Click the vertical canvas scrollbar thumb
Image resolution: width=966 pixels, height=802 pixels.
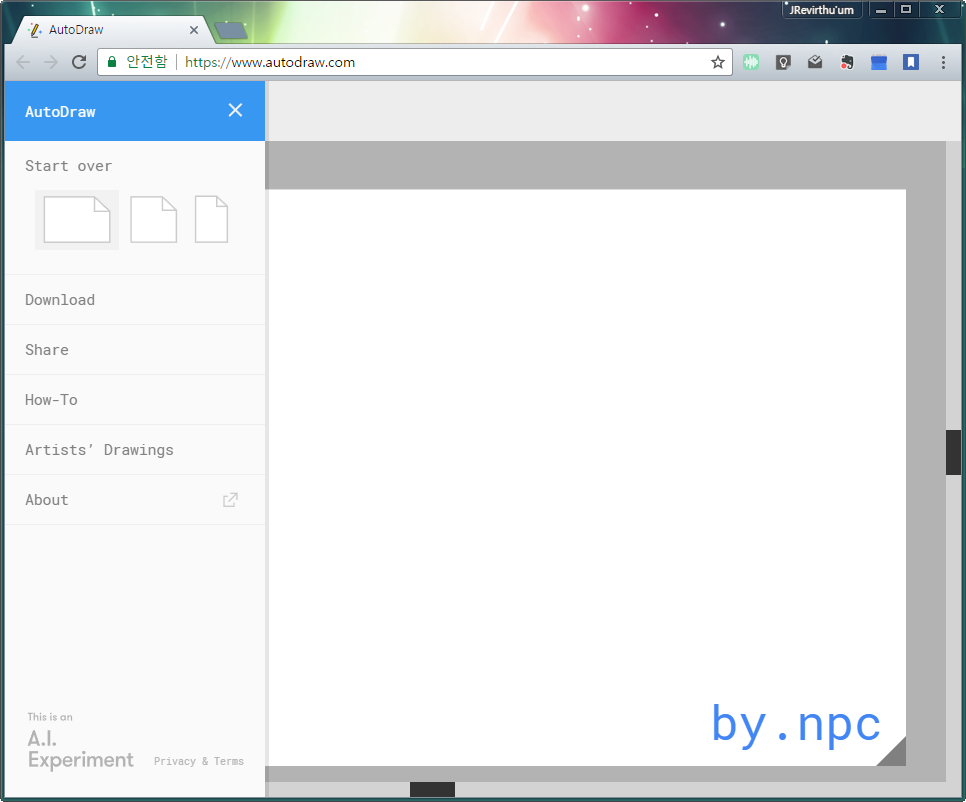click(x=953, y=452)
